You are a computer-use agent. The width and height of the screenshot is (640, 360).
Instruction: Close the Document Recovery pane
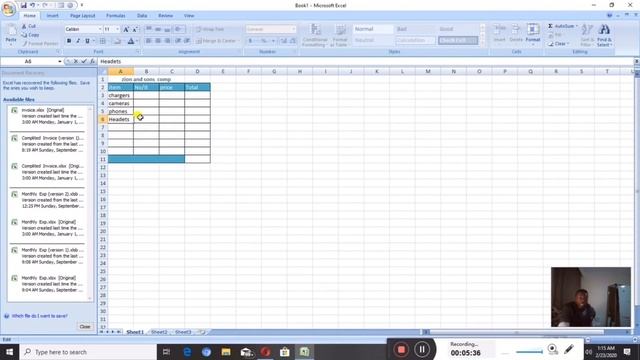pos(85,327)
